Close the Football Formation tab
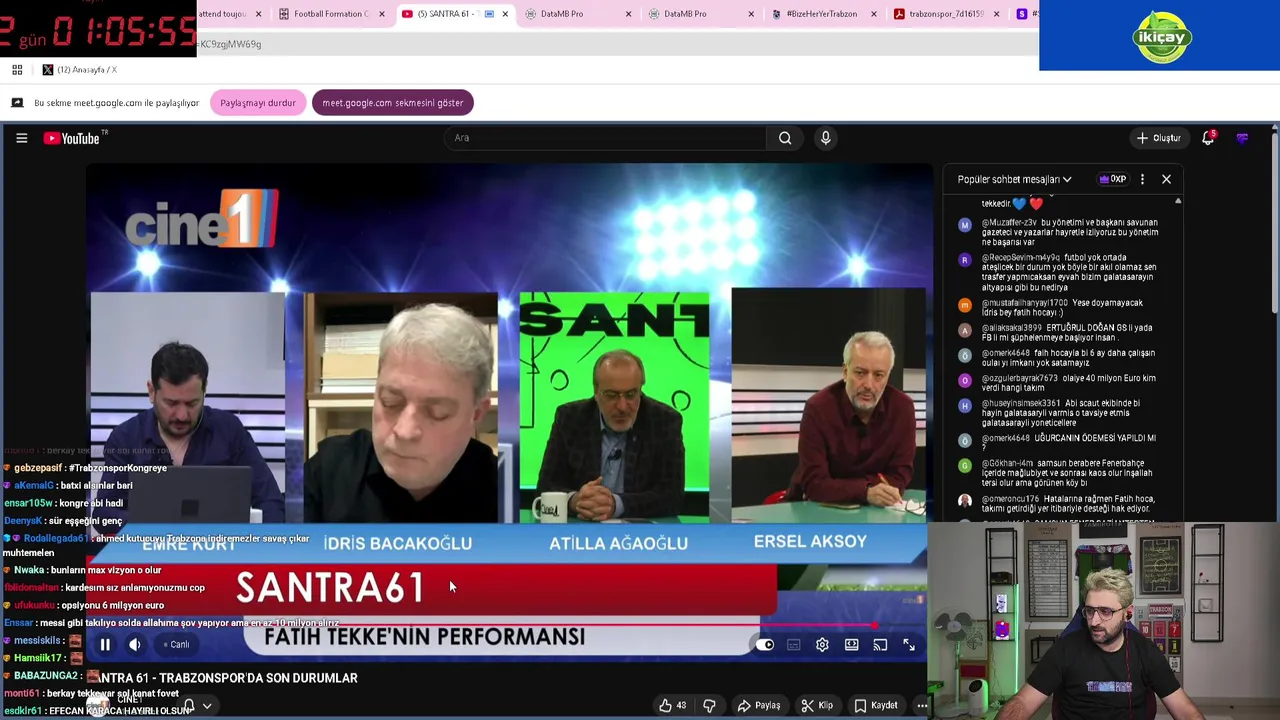Image resolution: width=1280 pixels, height=720 pixels. pyautogui.click(x=382, y=14)
